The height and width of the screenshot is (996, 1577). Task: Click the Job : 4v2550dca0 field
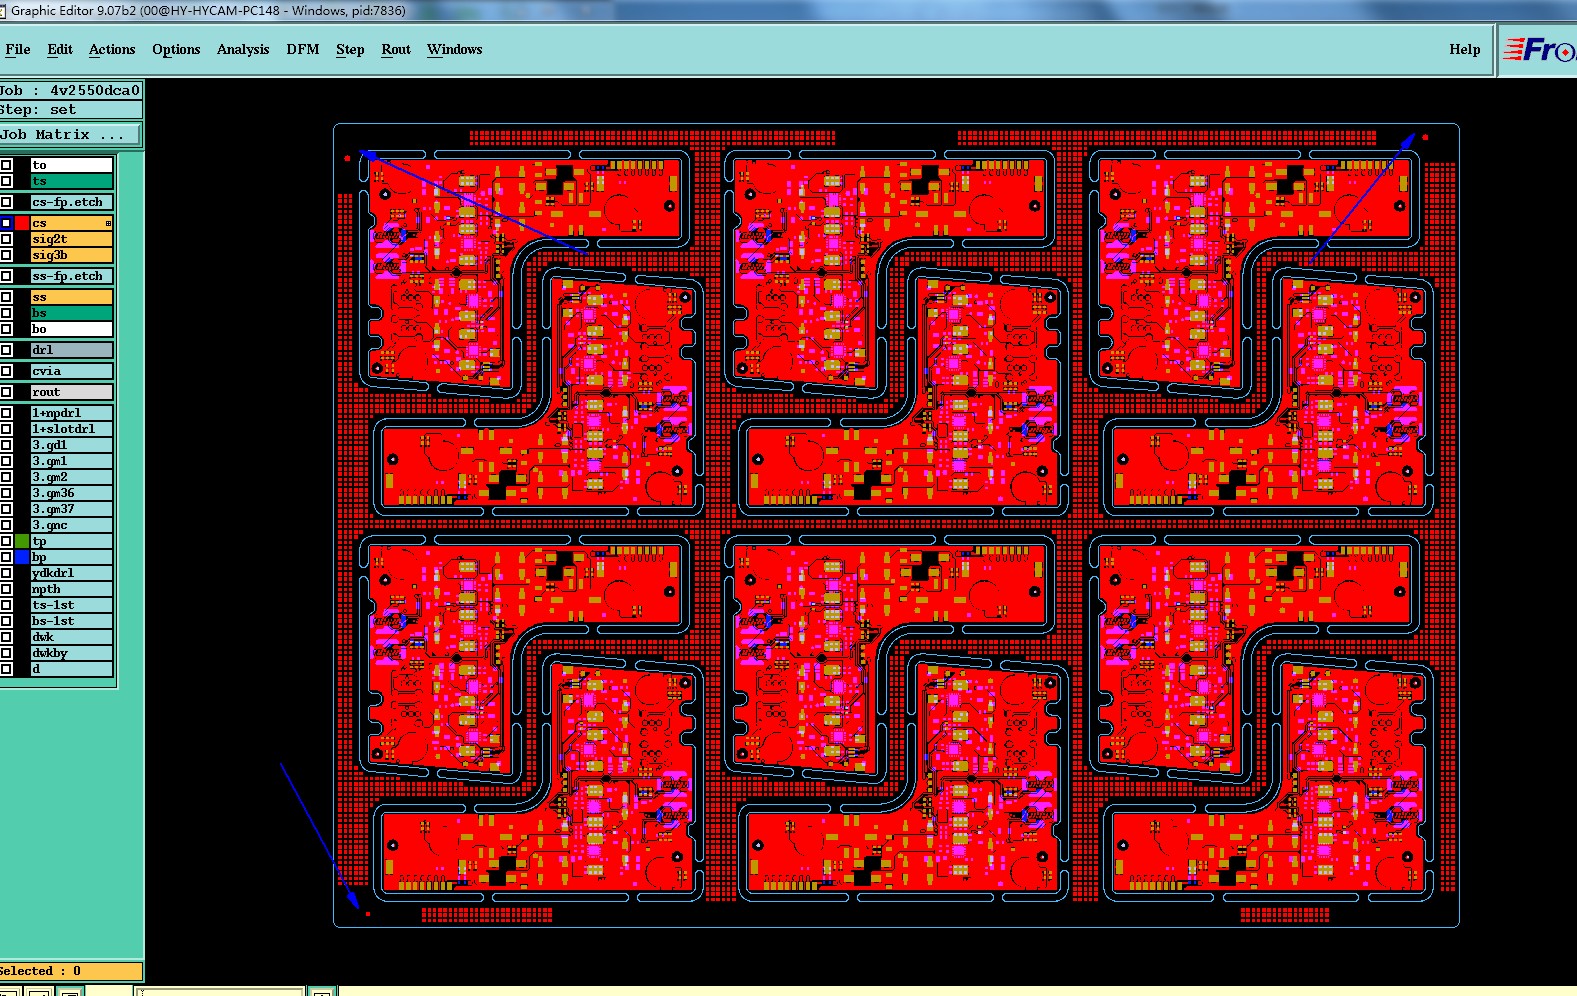click(x=71, y=90)
